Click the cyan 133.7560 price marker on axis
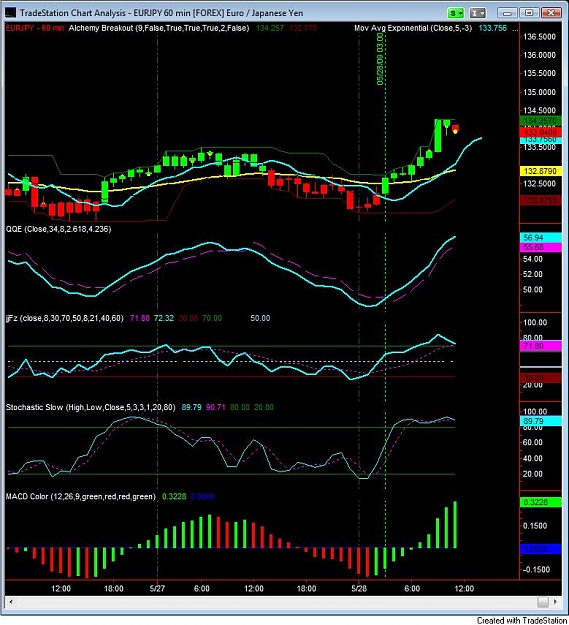The height and width of the screenshot is (625, 569). [541, 140]
